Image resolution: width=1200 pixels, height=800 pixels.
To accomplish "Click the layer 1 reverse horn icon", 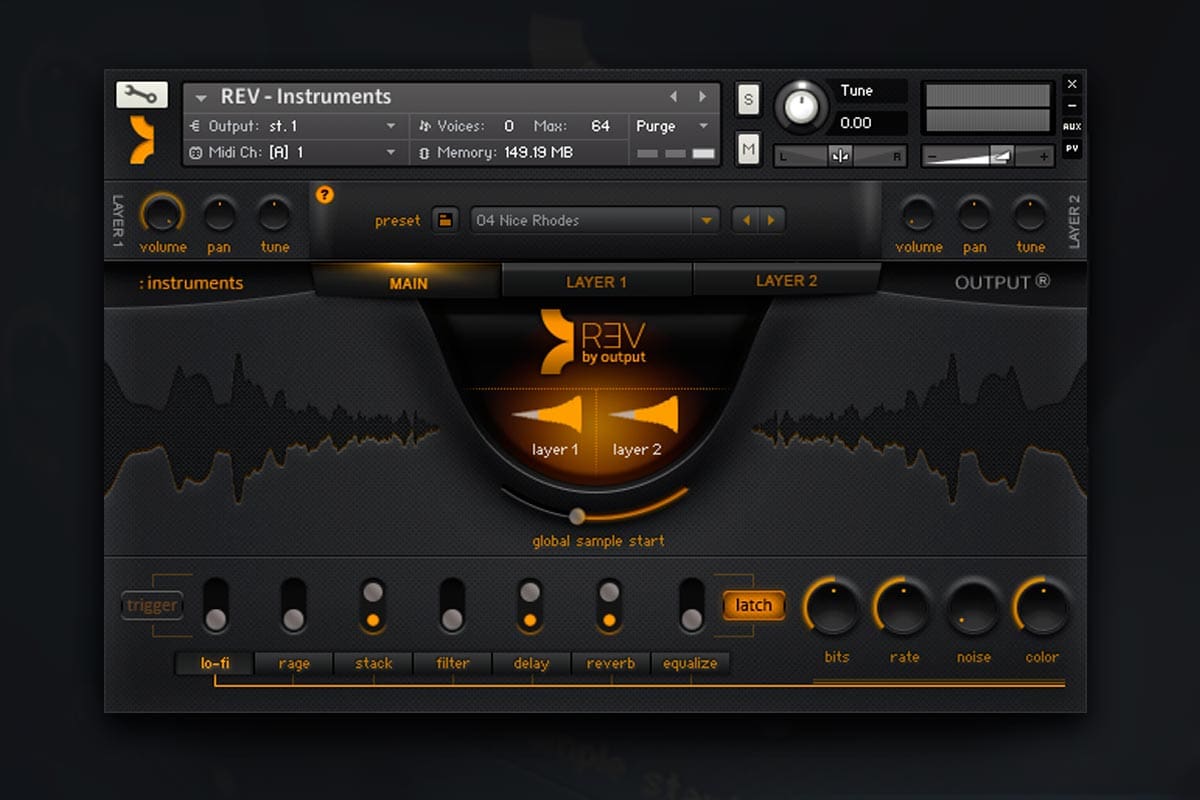I will [x=547, y=415].
